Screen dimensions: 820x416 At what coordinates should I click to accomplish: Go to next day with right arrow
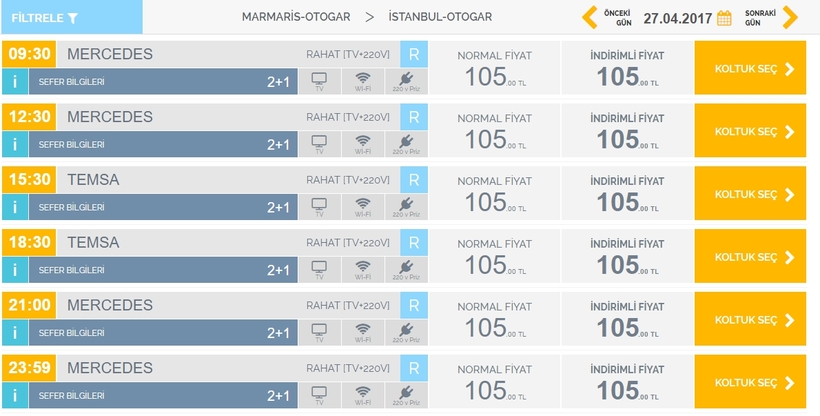(x=790, y=17)
